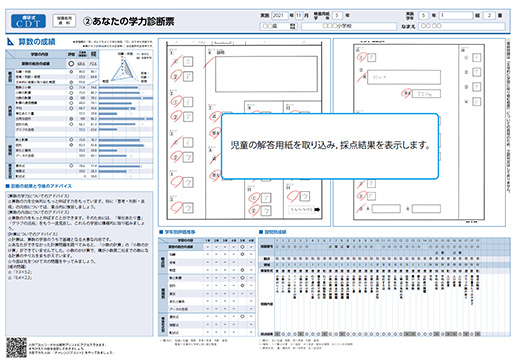This screenshot has width=515, height=360.
Task: Click the callout 児童の解答用紙を取り込み
Action: click(x=330, y=146)
